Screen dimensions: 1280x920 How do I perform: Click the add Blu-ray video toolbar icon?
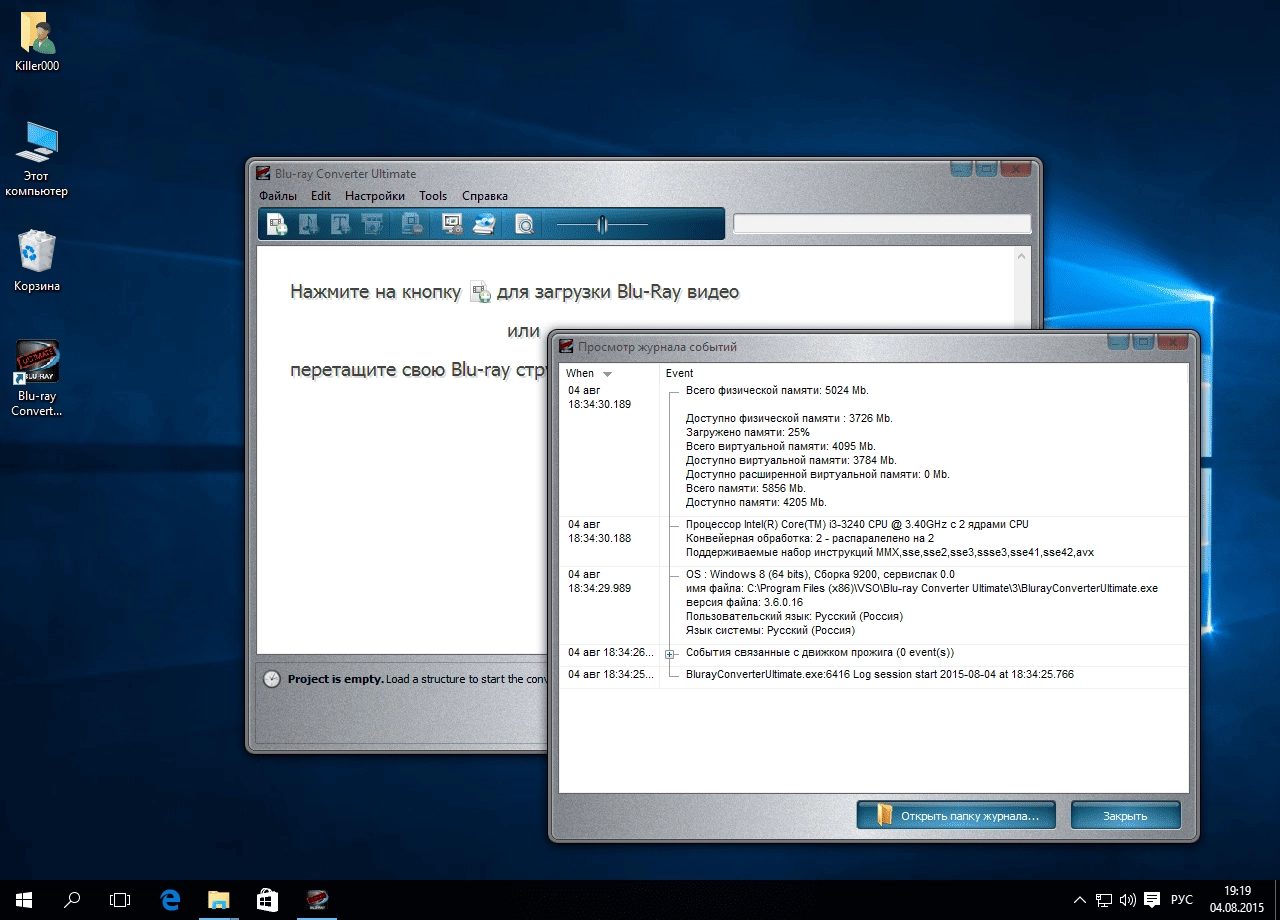tap(278, 225)
